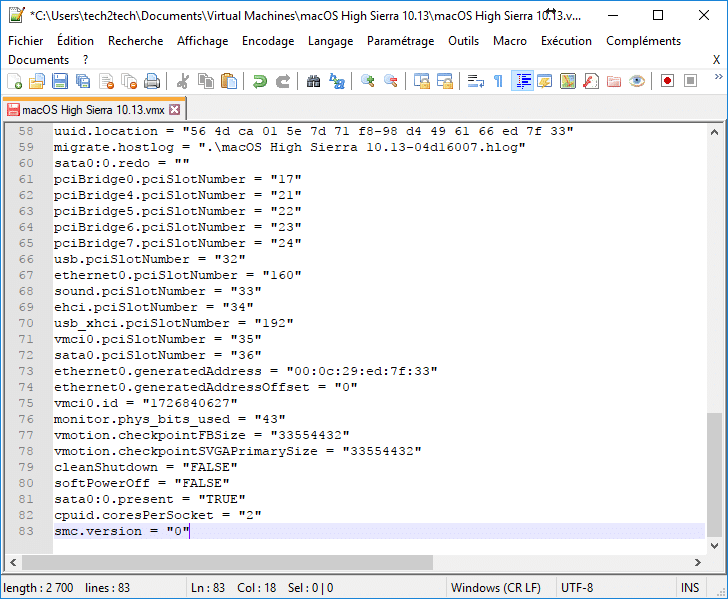Open the Exécution menu
Screen dimensions: 728x599
click(x=566, y=41)
